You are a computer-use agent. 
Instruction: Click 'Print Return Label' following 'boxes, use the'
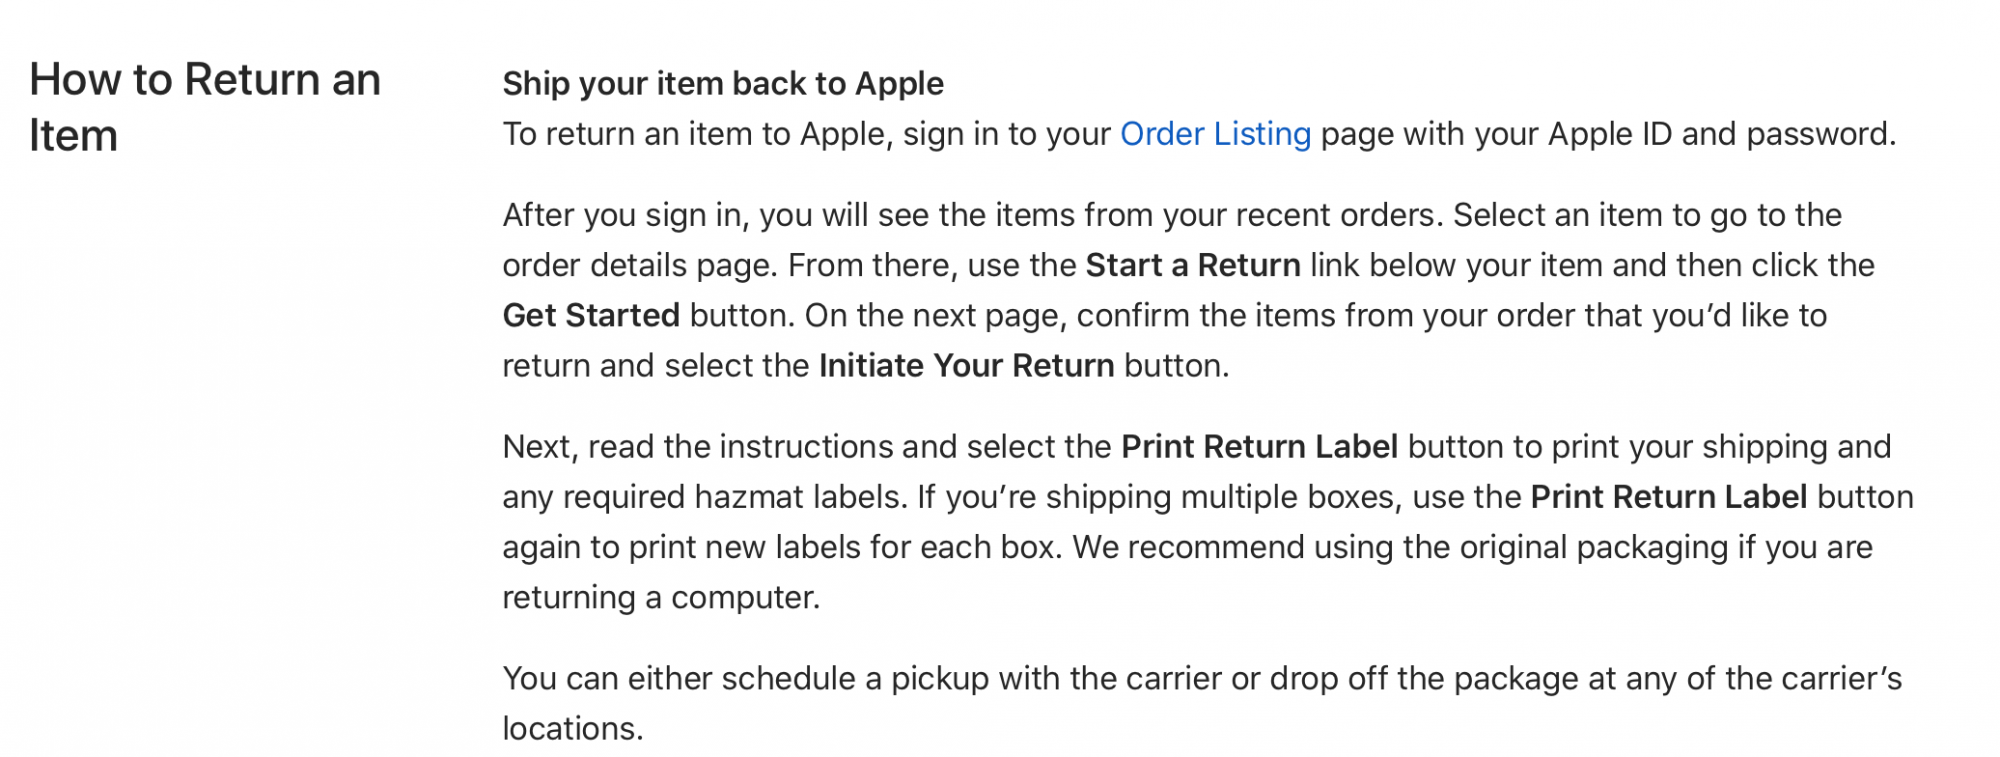(x=1668, y=497)
